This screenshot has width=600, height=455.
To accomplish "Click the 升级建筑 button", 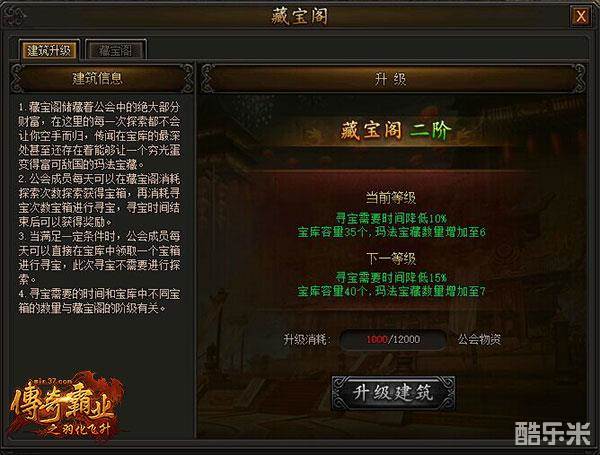I will [x=393, y=393].
